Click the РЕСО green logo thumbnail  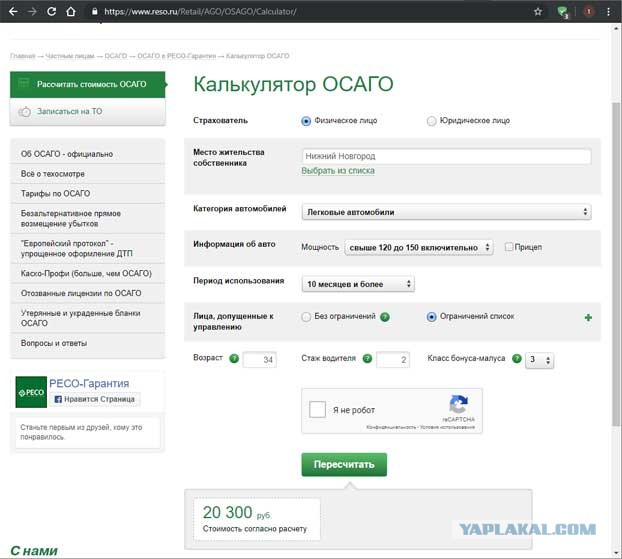[x=31, y=392]
